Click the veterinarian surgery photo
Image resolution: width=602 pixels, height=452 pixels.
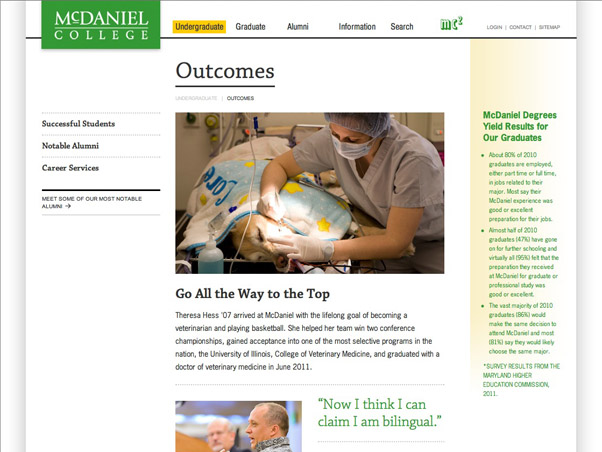[x=309, y=193]
